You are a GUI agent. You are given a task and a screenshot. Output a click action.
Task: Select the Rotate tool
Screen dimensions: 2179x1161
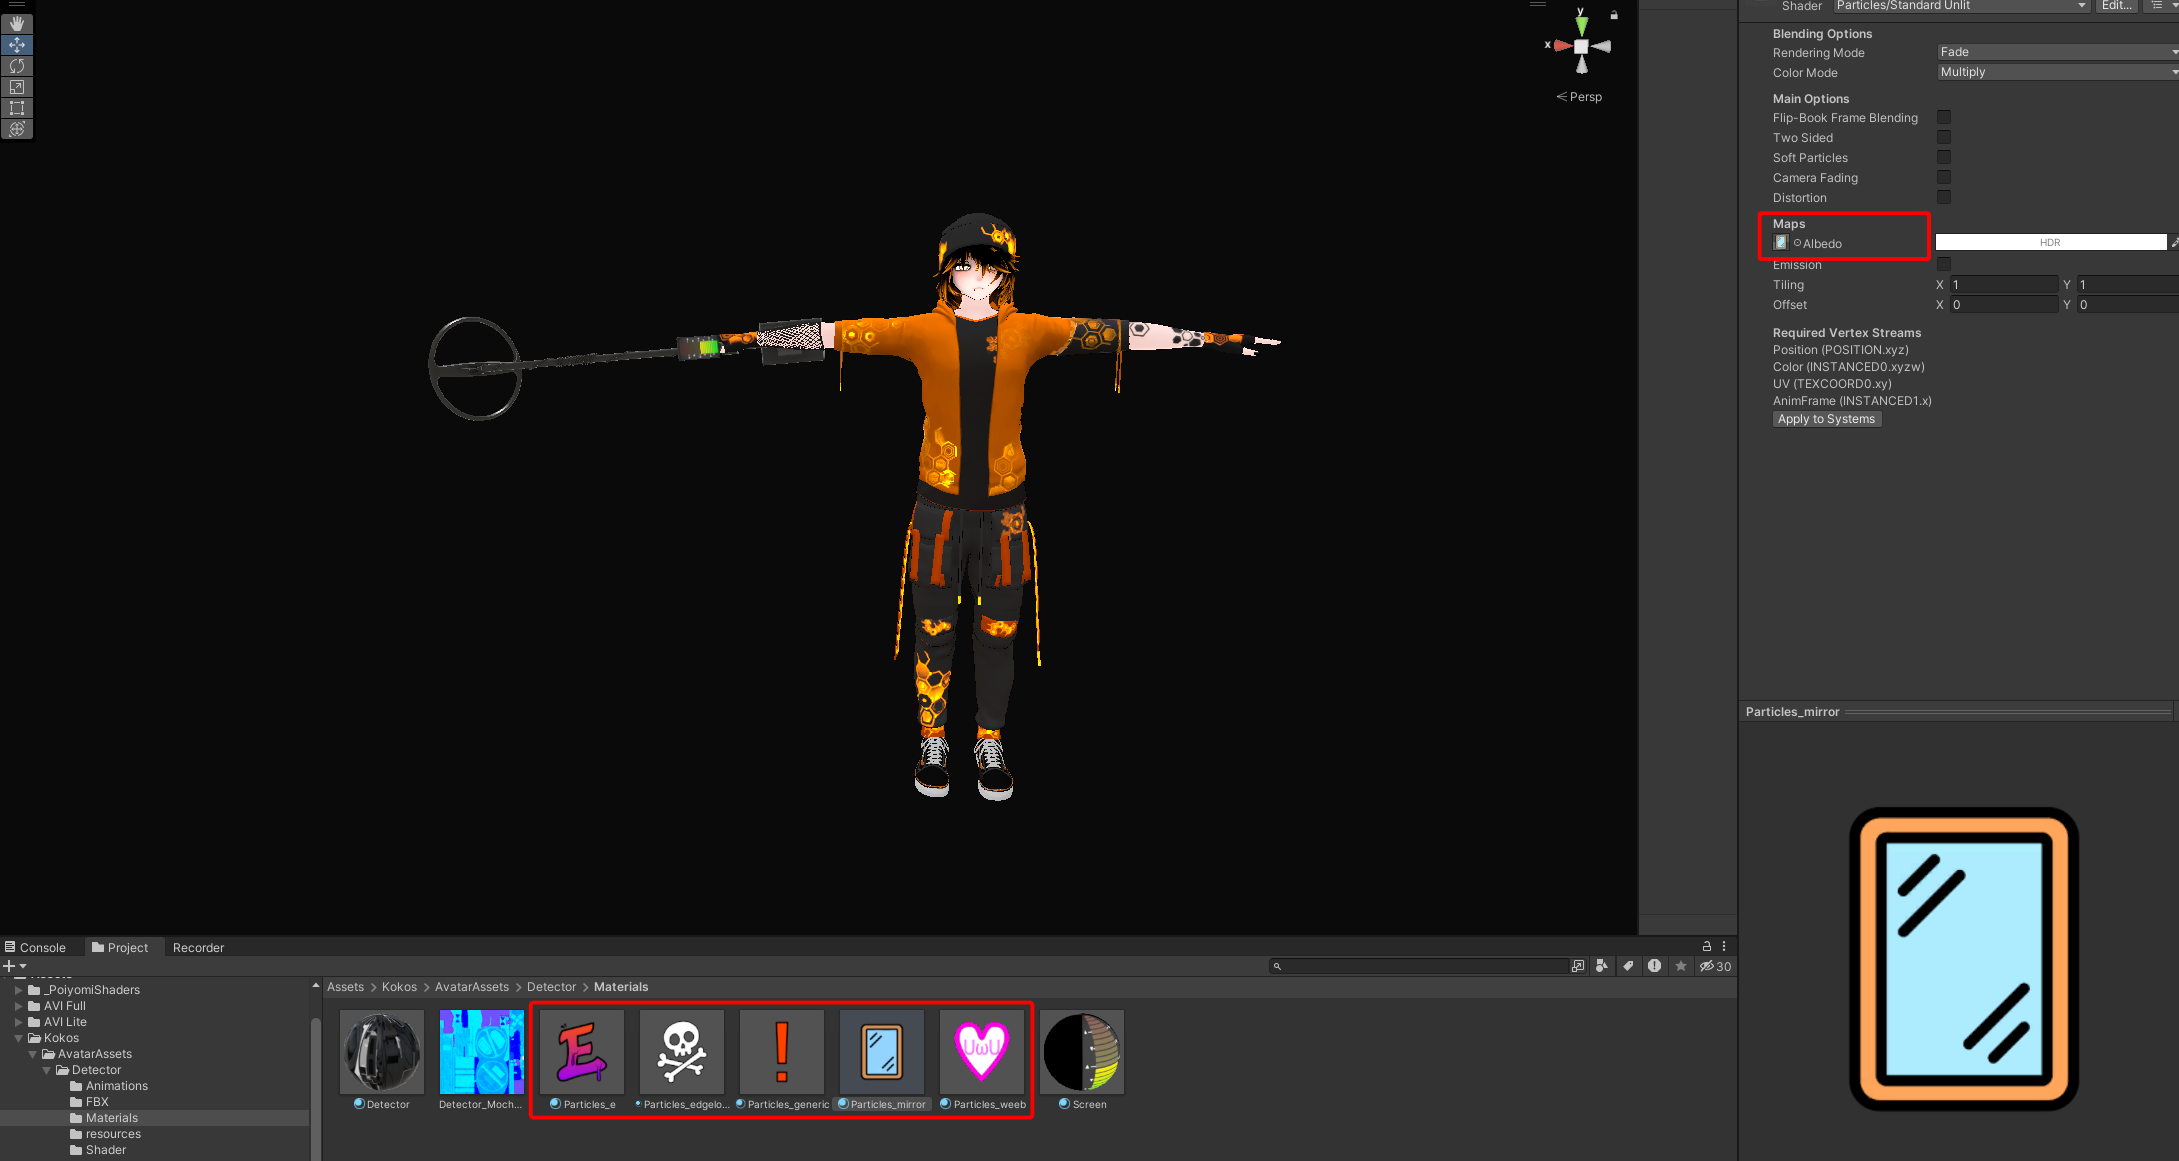point(17,66)
